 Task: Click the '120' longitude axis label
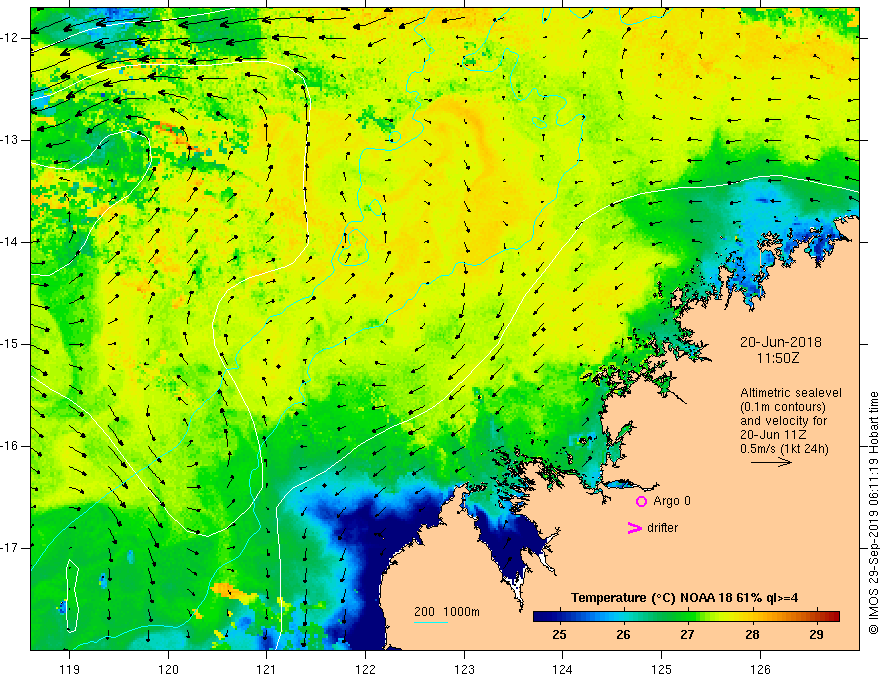click(x=168, y=669)
